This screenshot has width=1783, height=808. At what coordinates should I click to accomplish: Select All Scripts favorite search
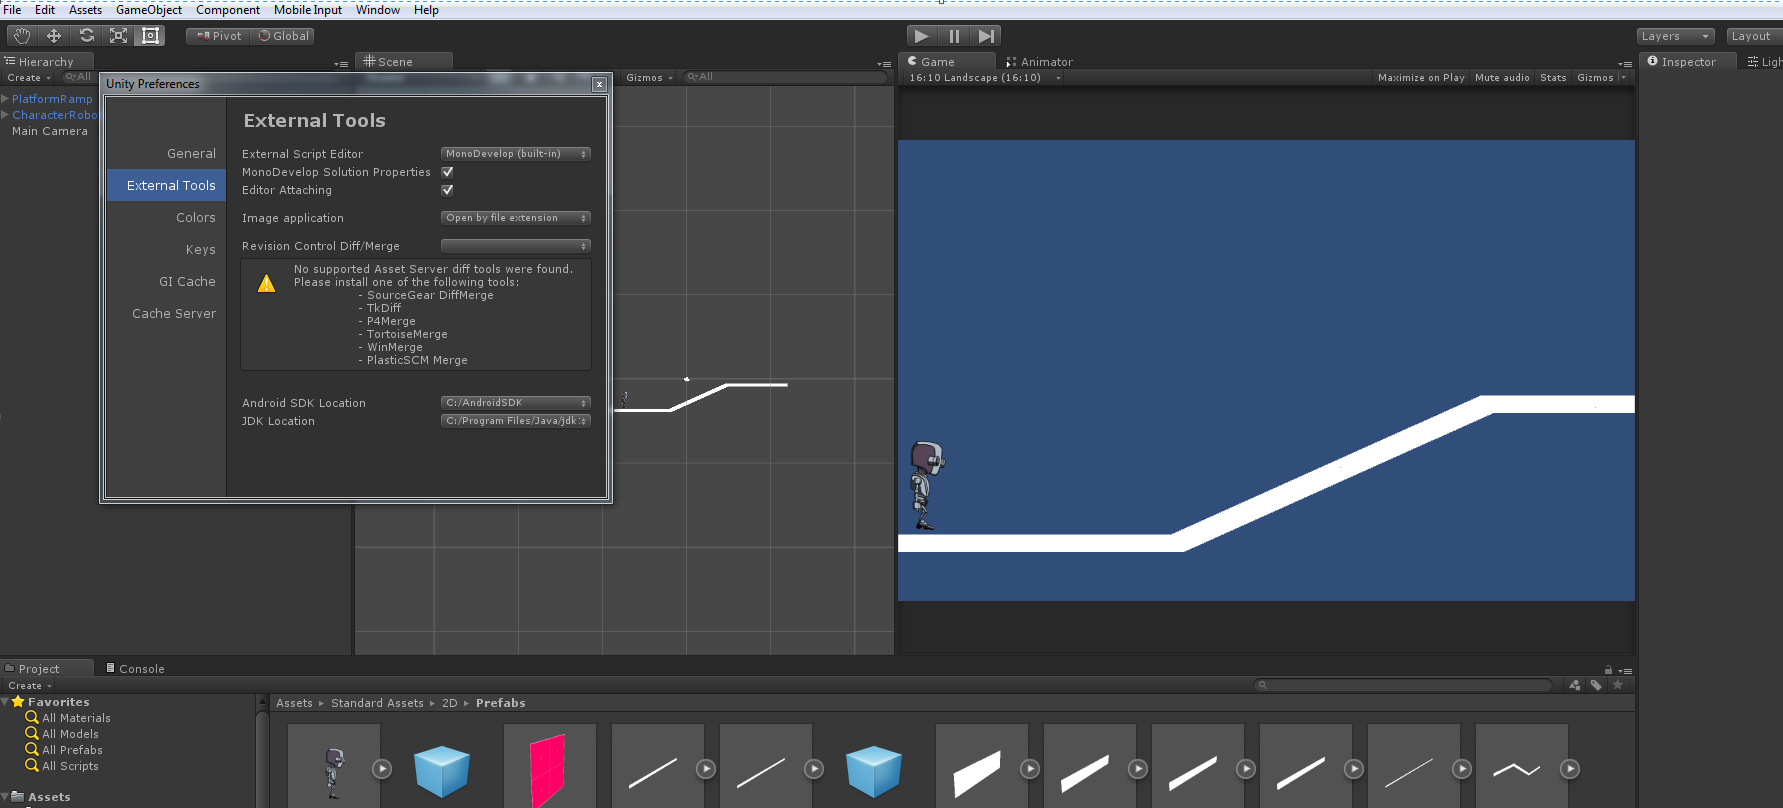click(x=70, y=766)
